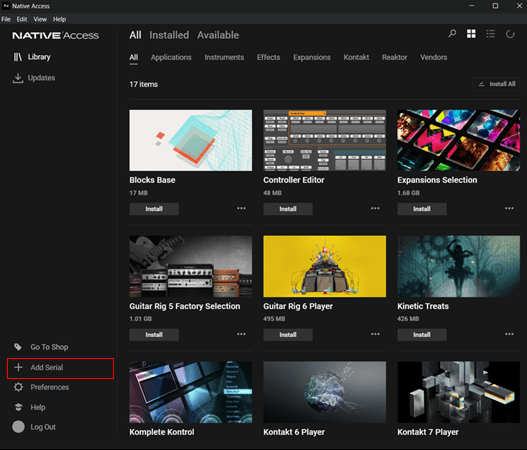
Task: Filter by Effects category
Action: click(269, 57)
